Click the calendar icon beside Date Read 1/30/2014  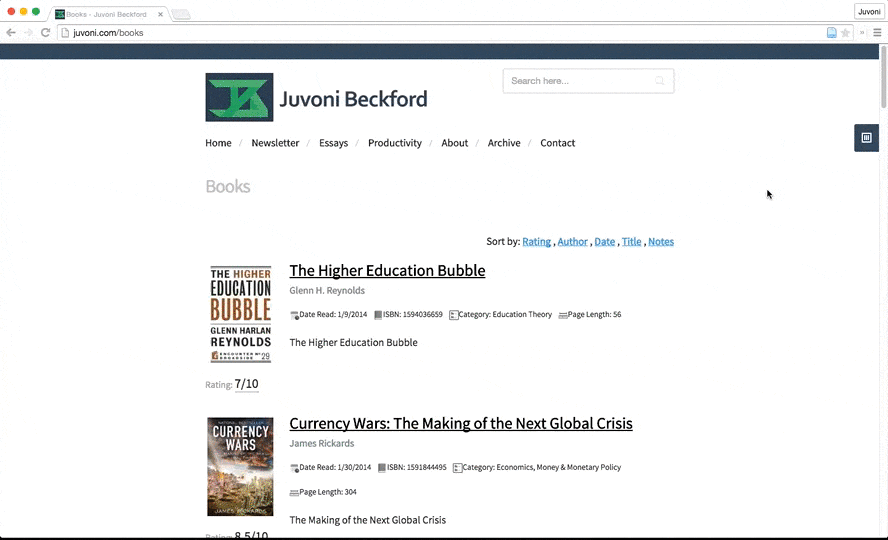coord(294,468)
